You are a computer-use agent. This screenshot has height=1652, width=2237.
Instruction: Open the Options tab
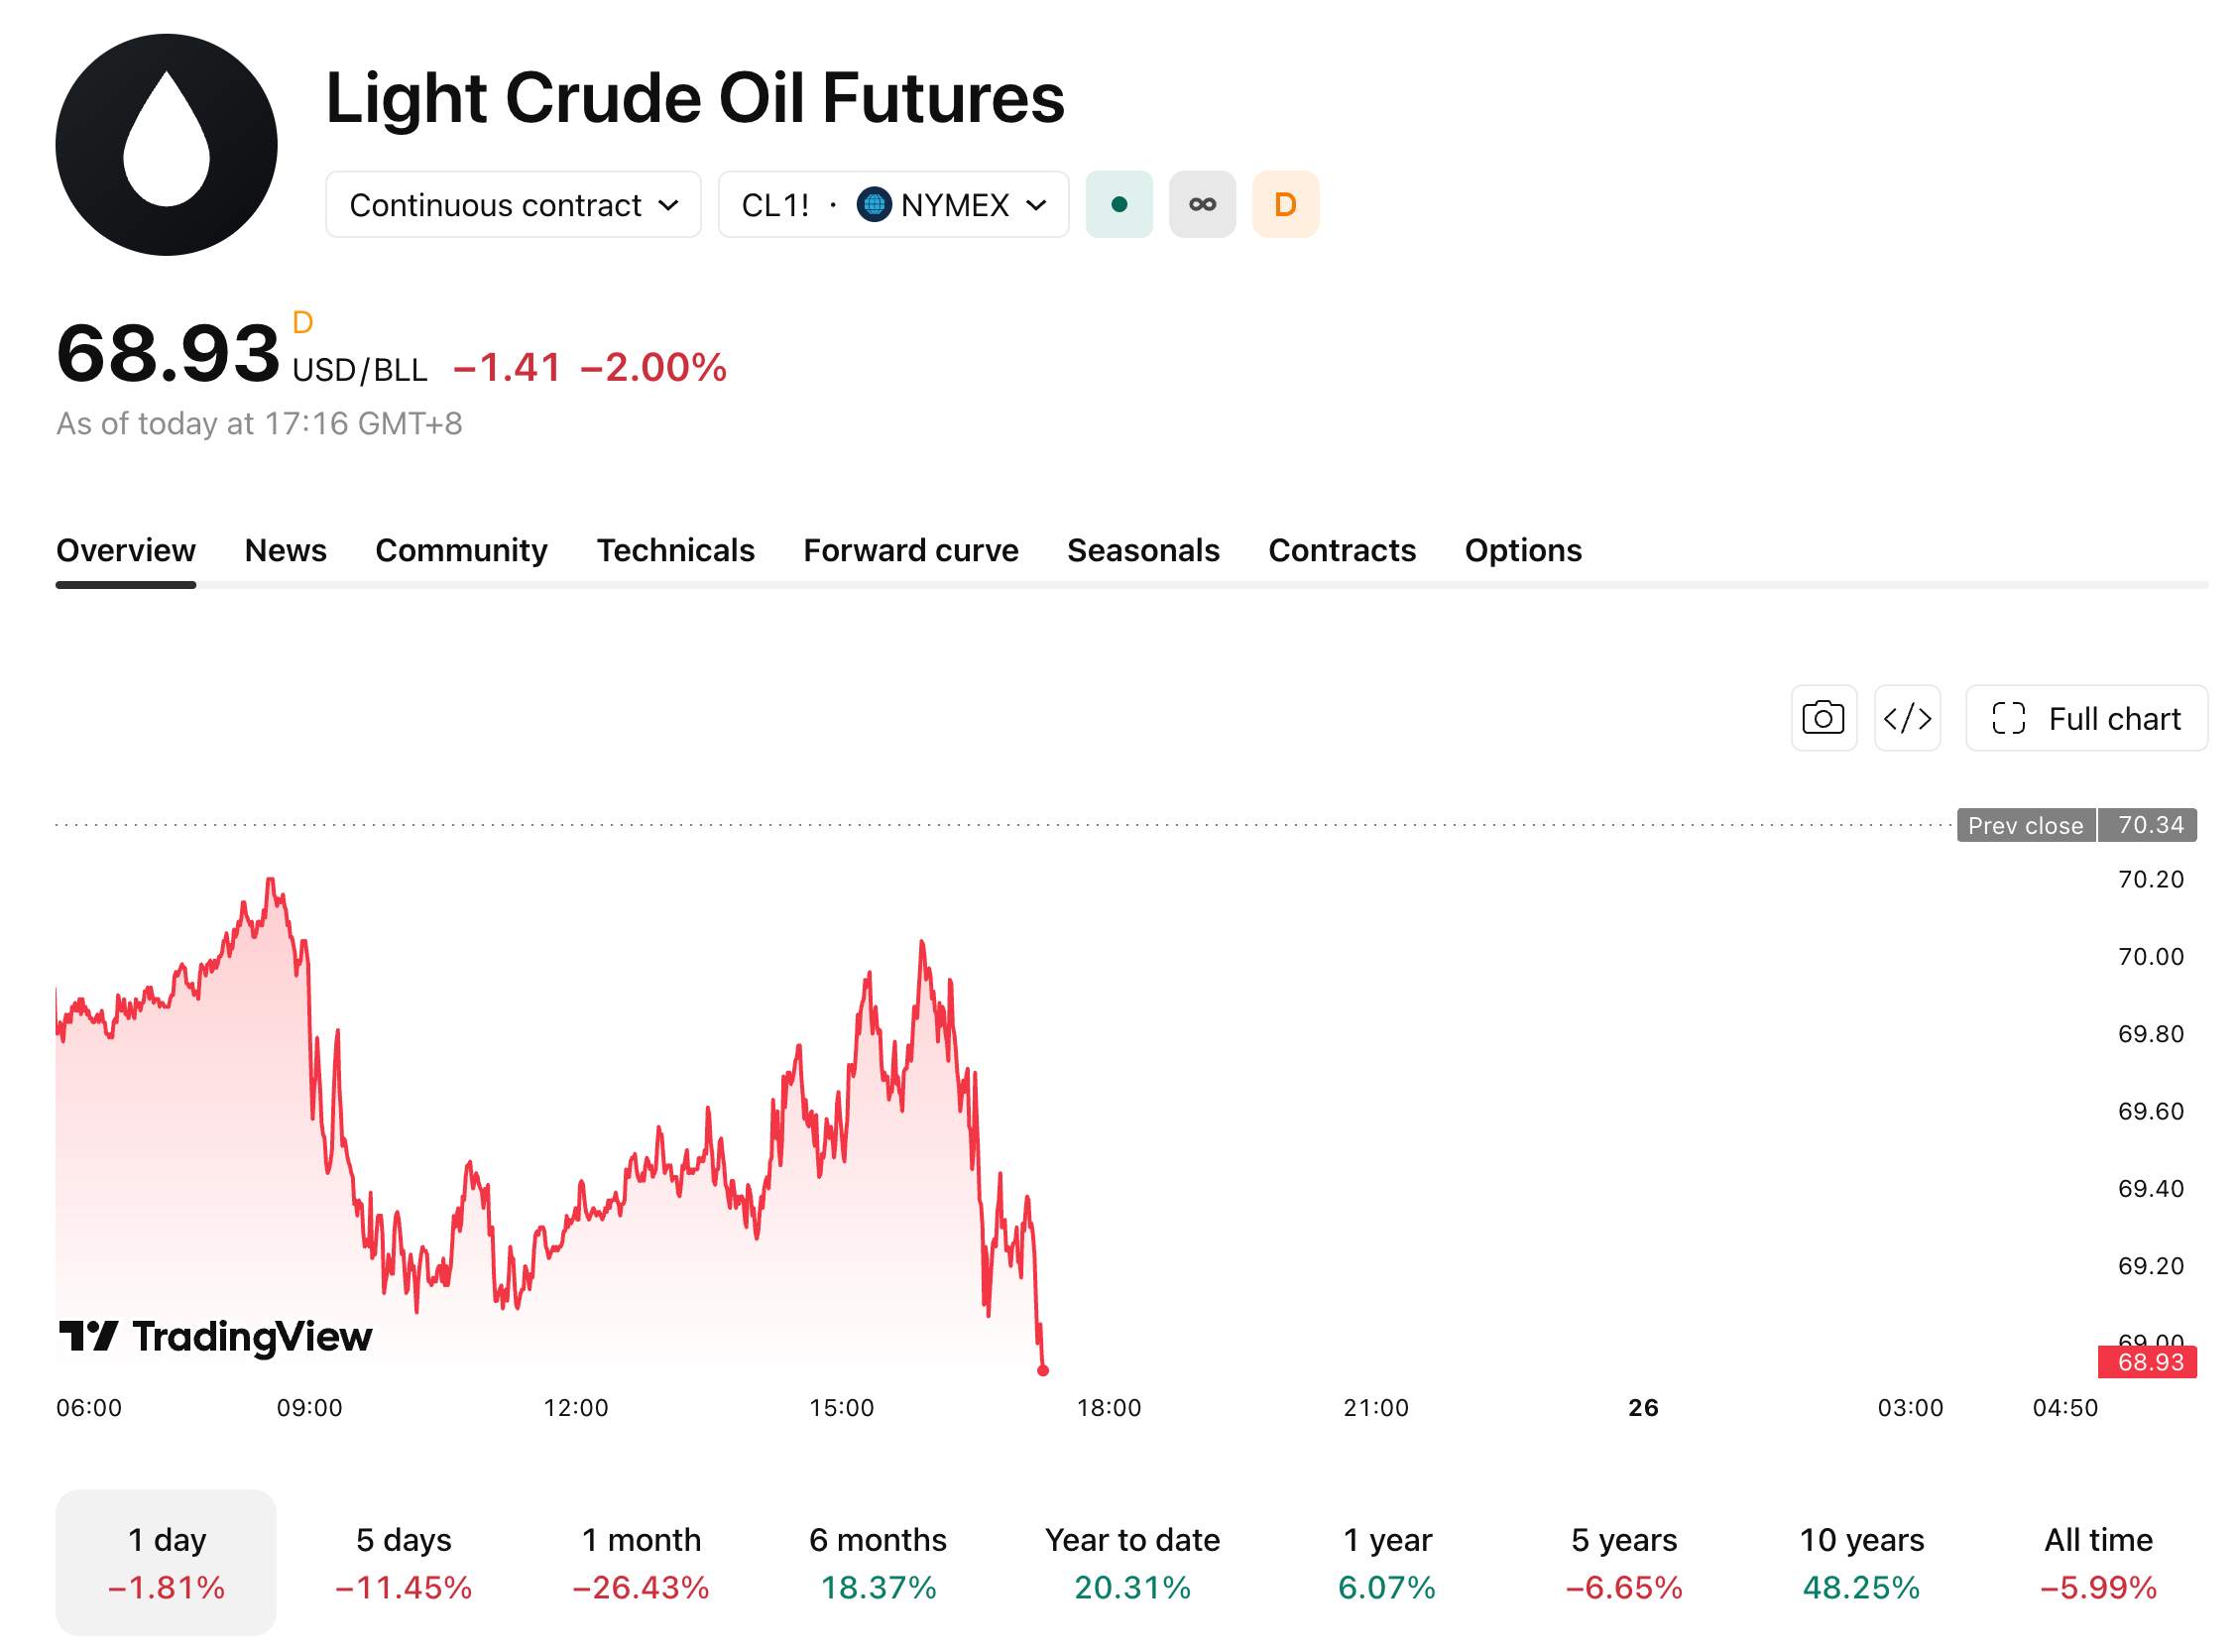1525,551
